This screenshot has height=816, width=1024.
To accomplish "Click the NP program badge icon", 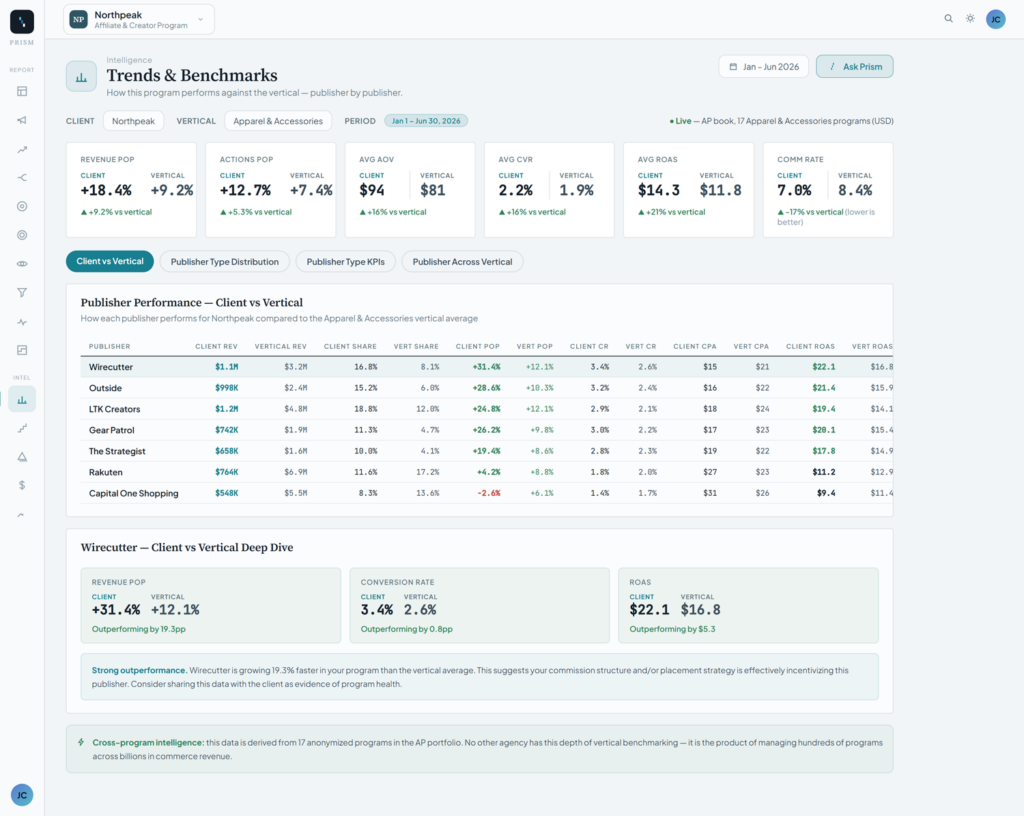I will pos(78,20).
